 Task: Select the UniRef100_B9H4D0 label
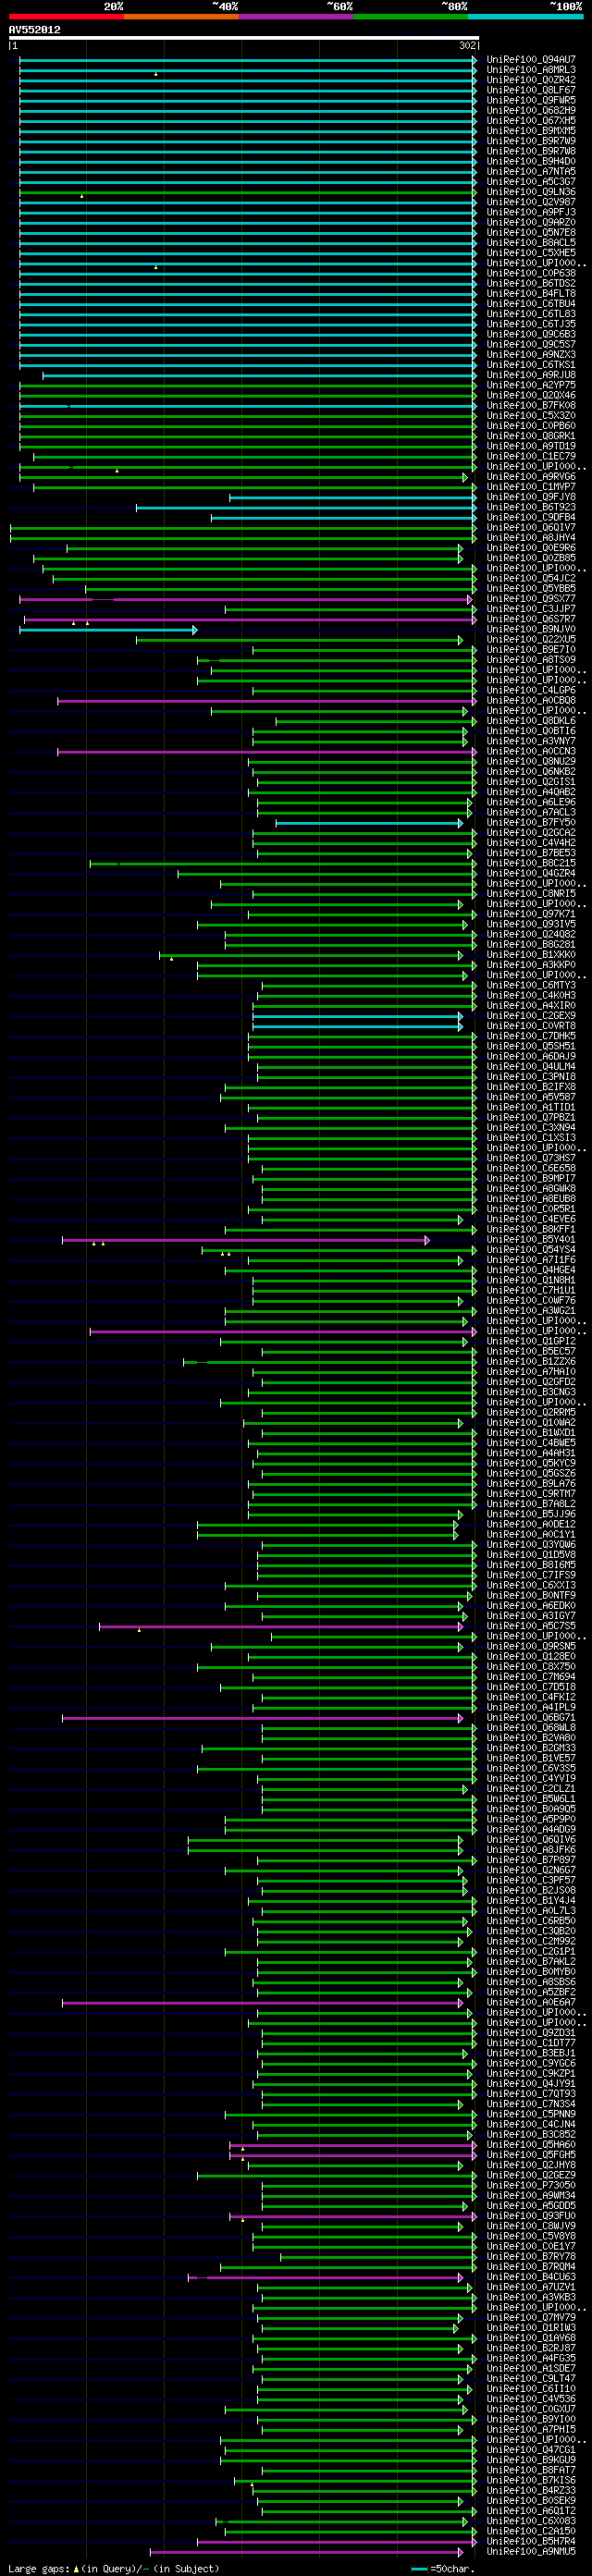pyautogui.click(x=531, y=162)
